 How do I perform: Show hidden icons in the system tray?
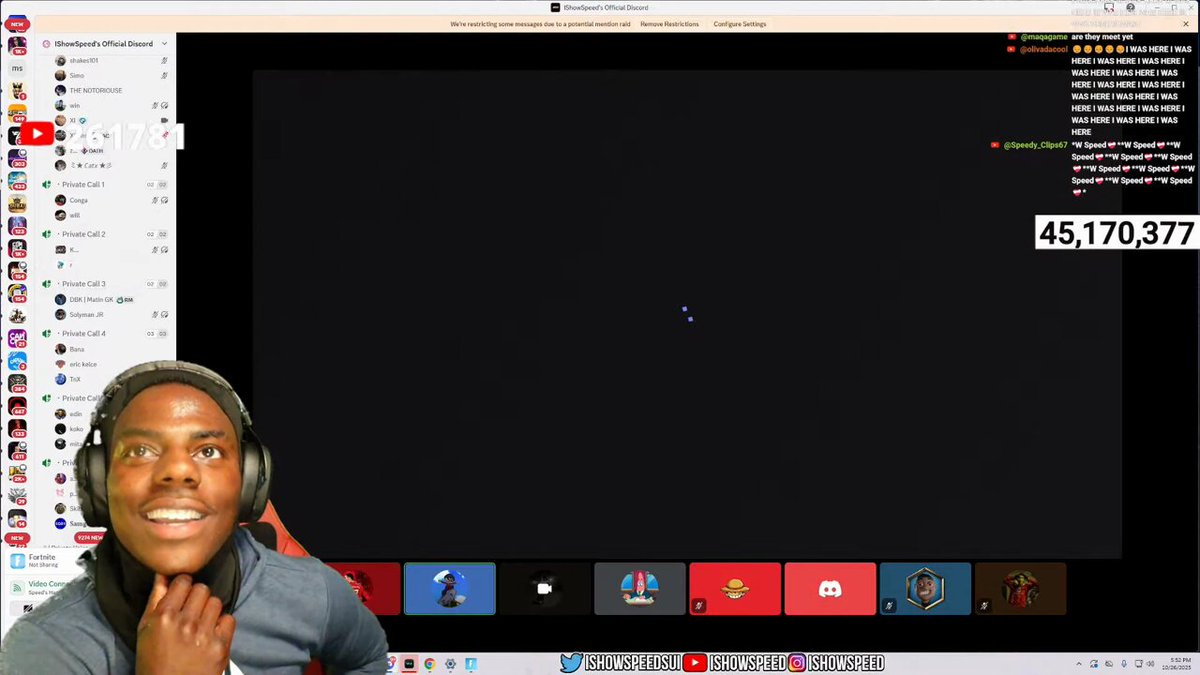click(1081, 663)
